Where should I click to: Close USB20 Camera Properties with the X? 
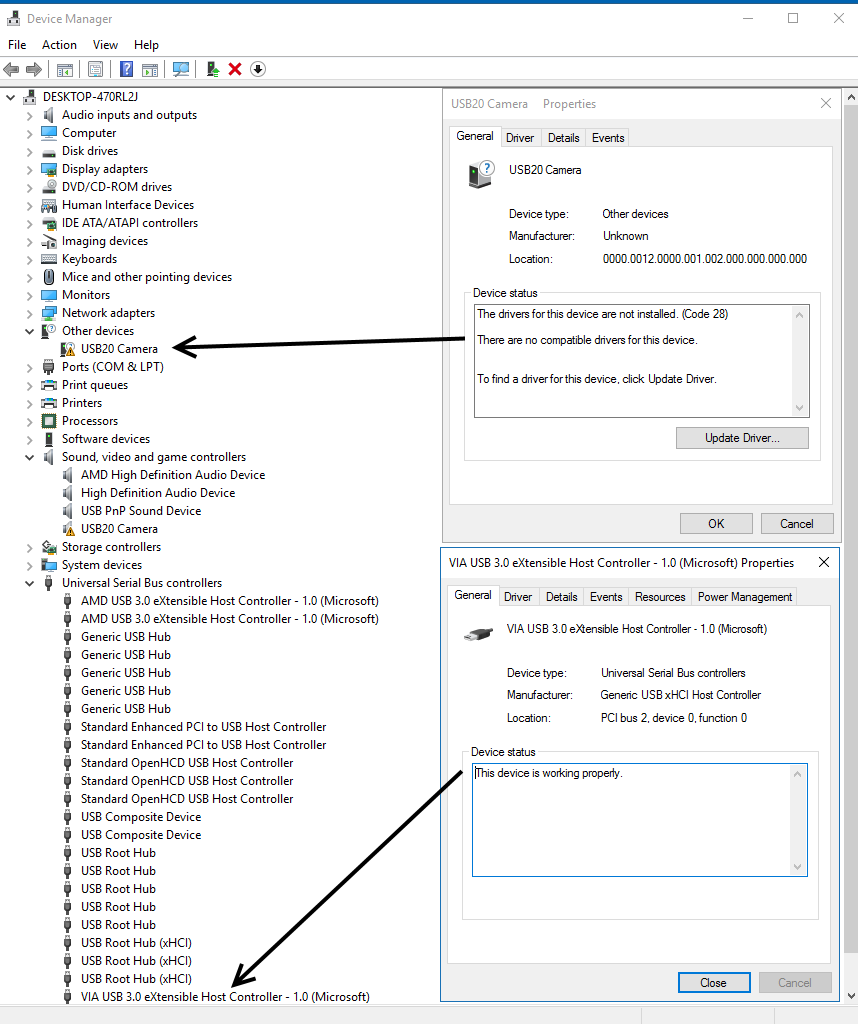(826, 103)
